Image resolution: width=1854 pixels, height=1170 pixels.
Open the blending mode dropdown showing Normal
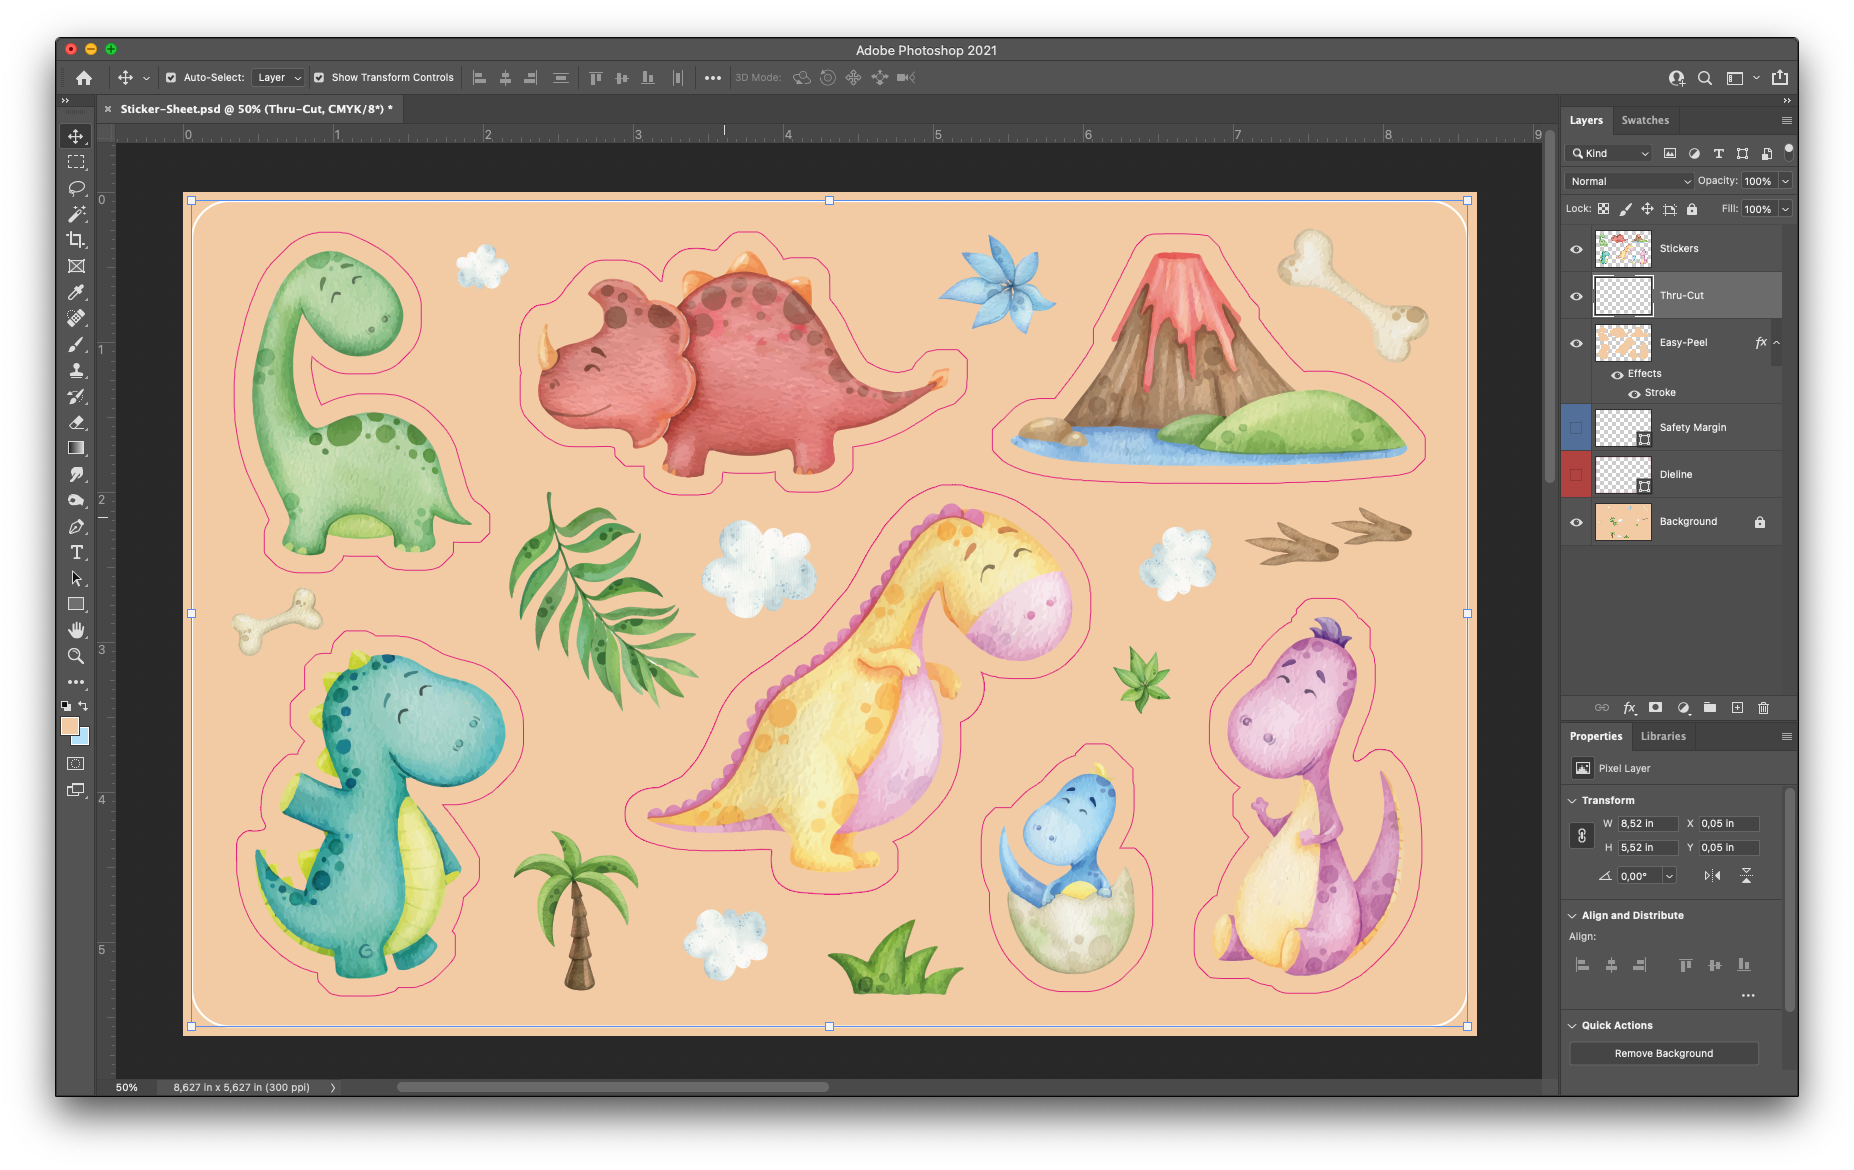click(x=1628, y=181)
